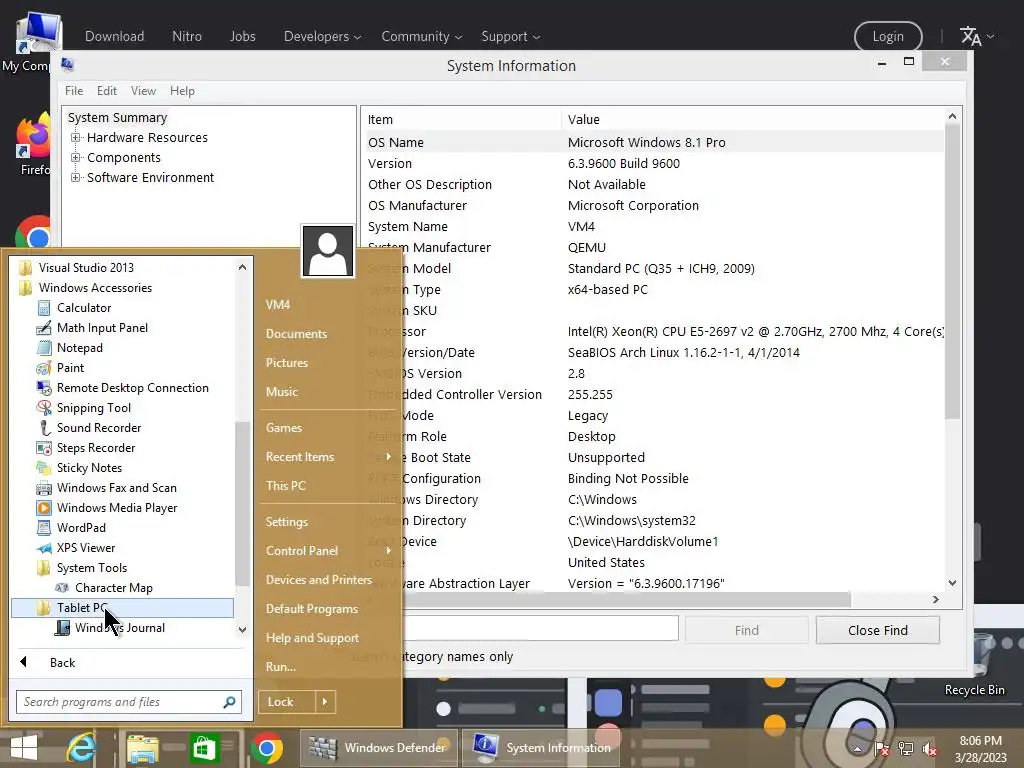Open Internet Explorer from taskbar

tap(81, 748)
